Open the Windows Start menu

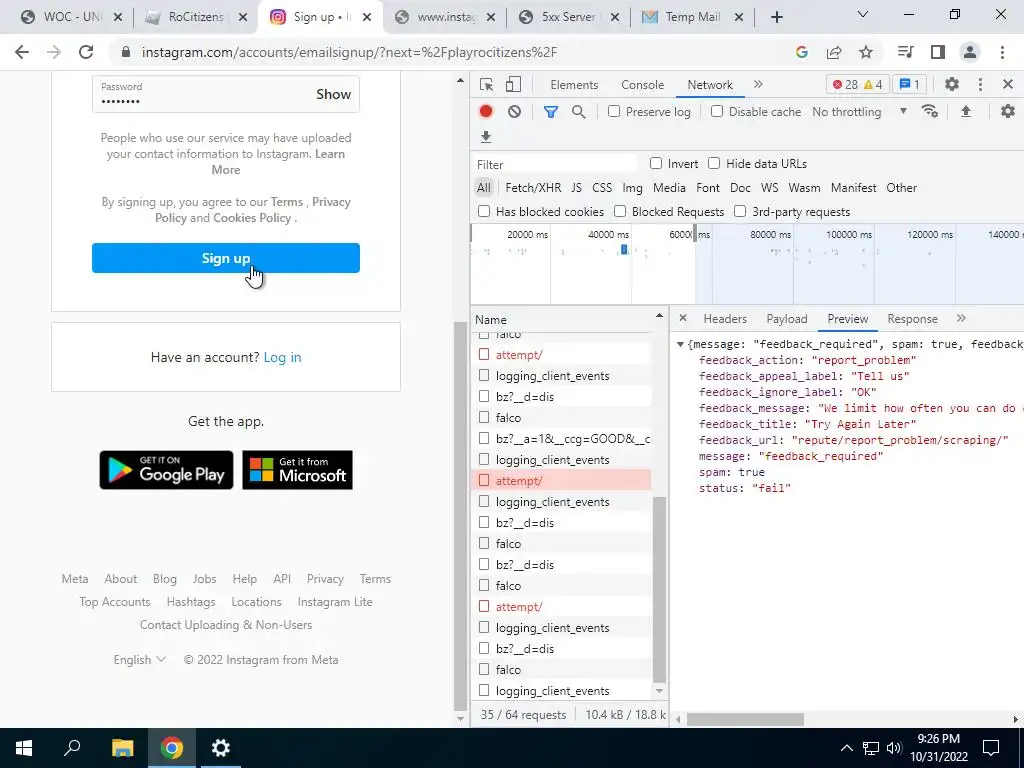click(24, 748)
